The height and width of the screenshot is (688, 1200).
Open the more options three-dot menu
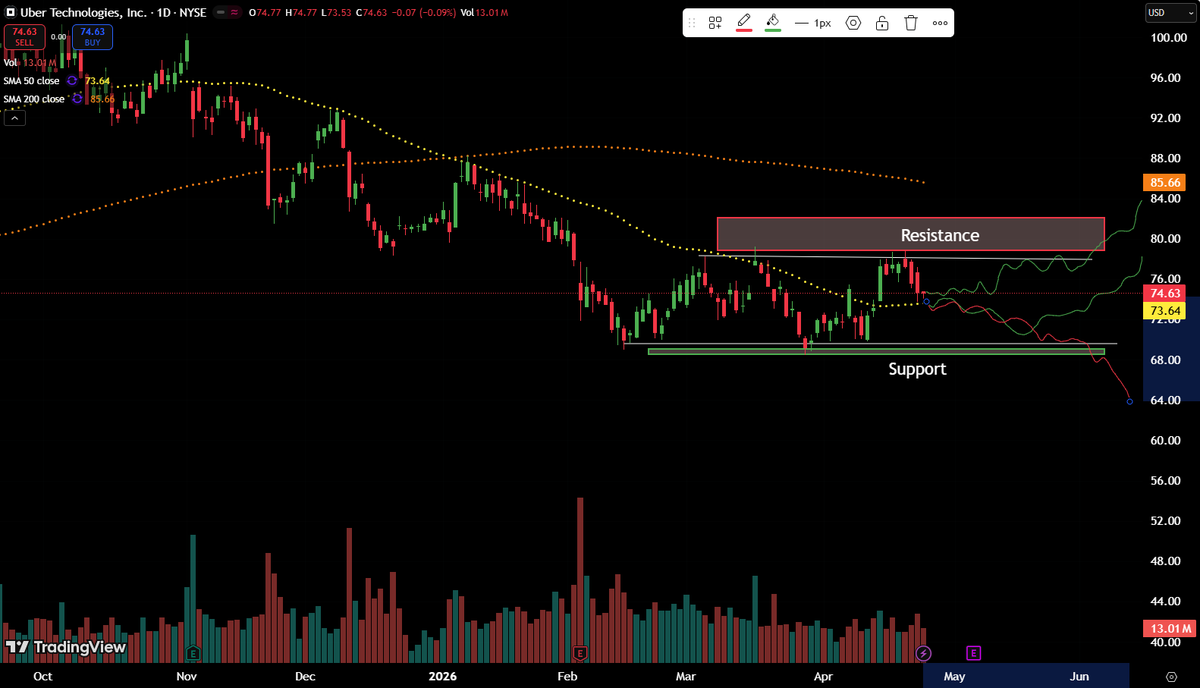point(939,22)
